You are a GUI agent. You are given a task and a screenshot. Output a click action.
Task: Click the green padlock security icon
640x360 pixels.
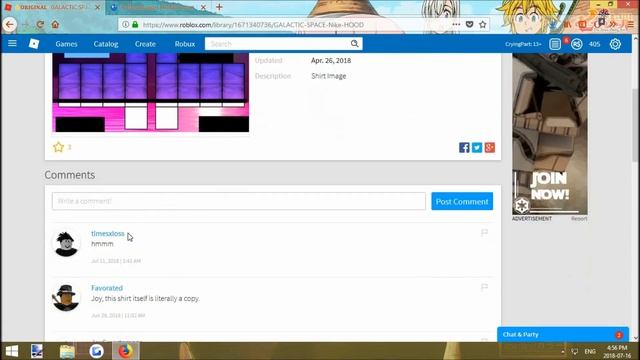tap(135, 24)
